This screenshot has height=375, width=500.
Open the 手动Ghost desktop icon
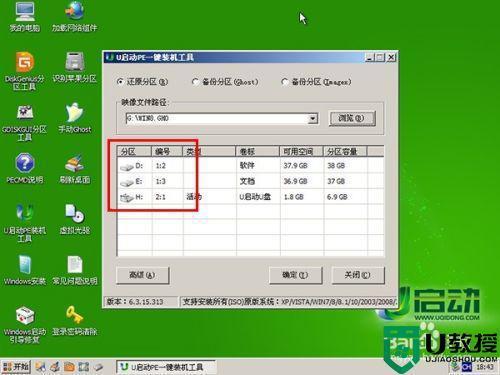(75, 118)
